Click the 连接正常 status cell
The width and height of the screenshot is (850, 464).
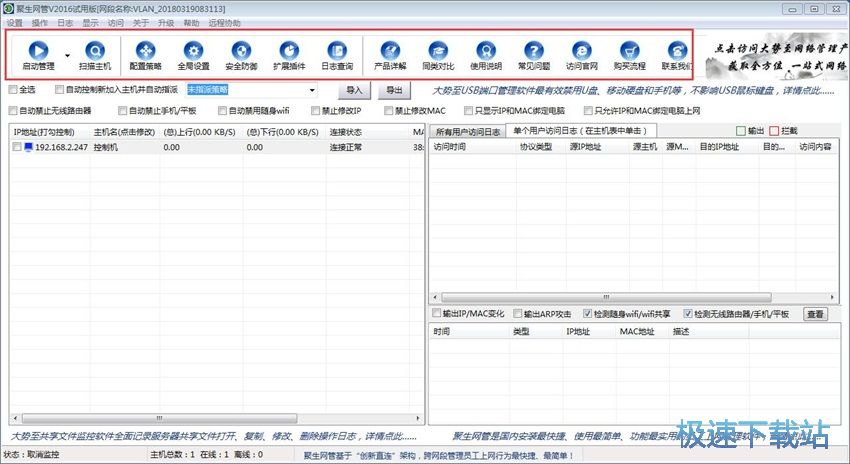[x=346, y=147]
